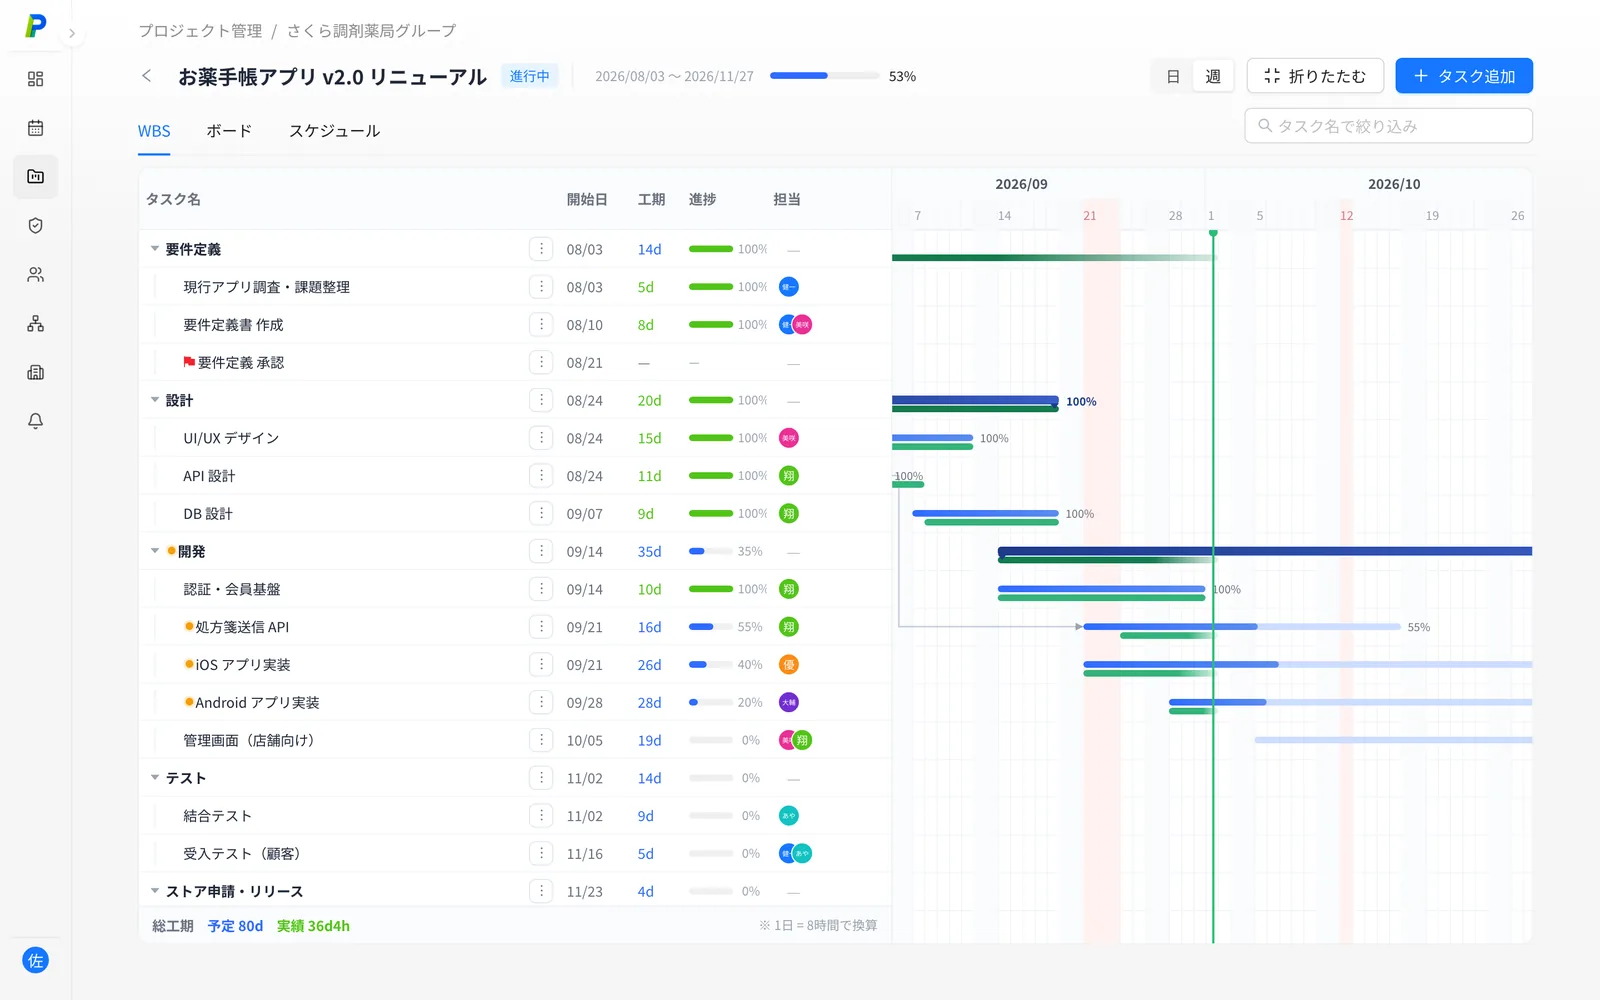The image size is (1600, 1000).
Task: Open the 佐 user avatar
Action: (35, 961)
